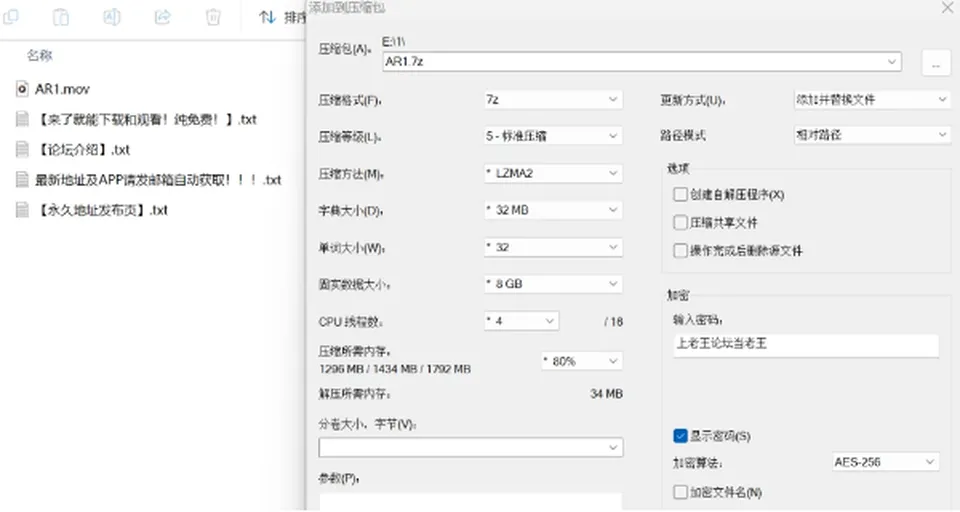Open the 字典大小 dropdown showing 32 MB
Viewport: 960px width, 512px height.
553,210
